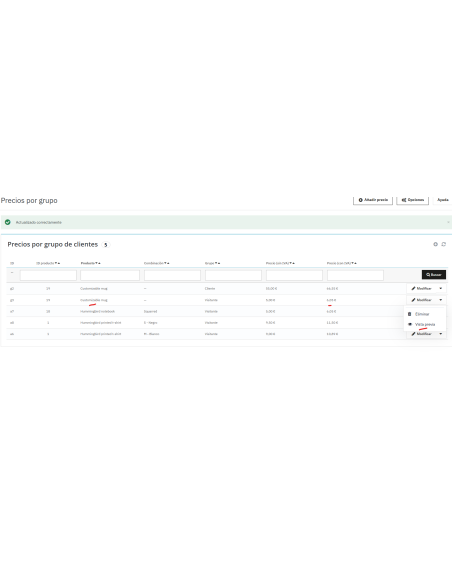Open the Ayuda help link

tap(443, 200)
